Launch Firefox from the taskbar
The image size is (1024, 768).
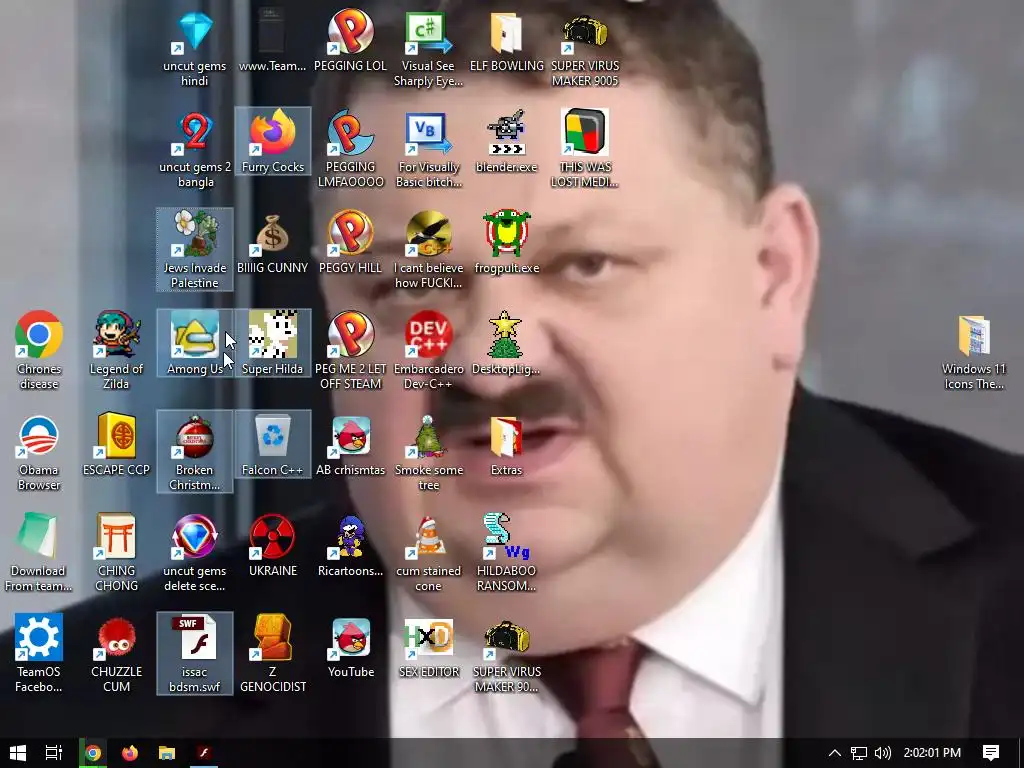pos(130,753)
